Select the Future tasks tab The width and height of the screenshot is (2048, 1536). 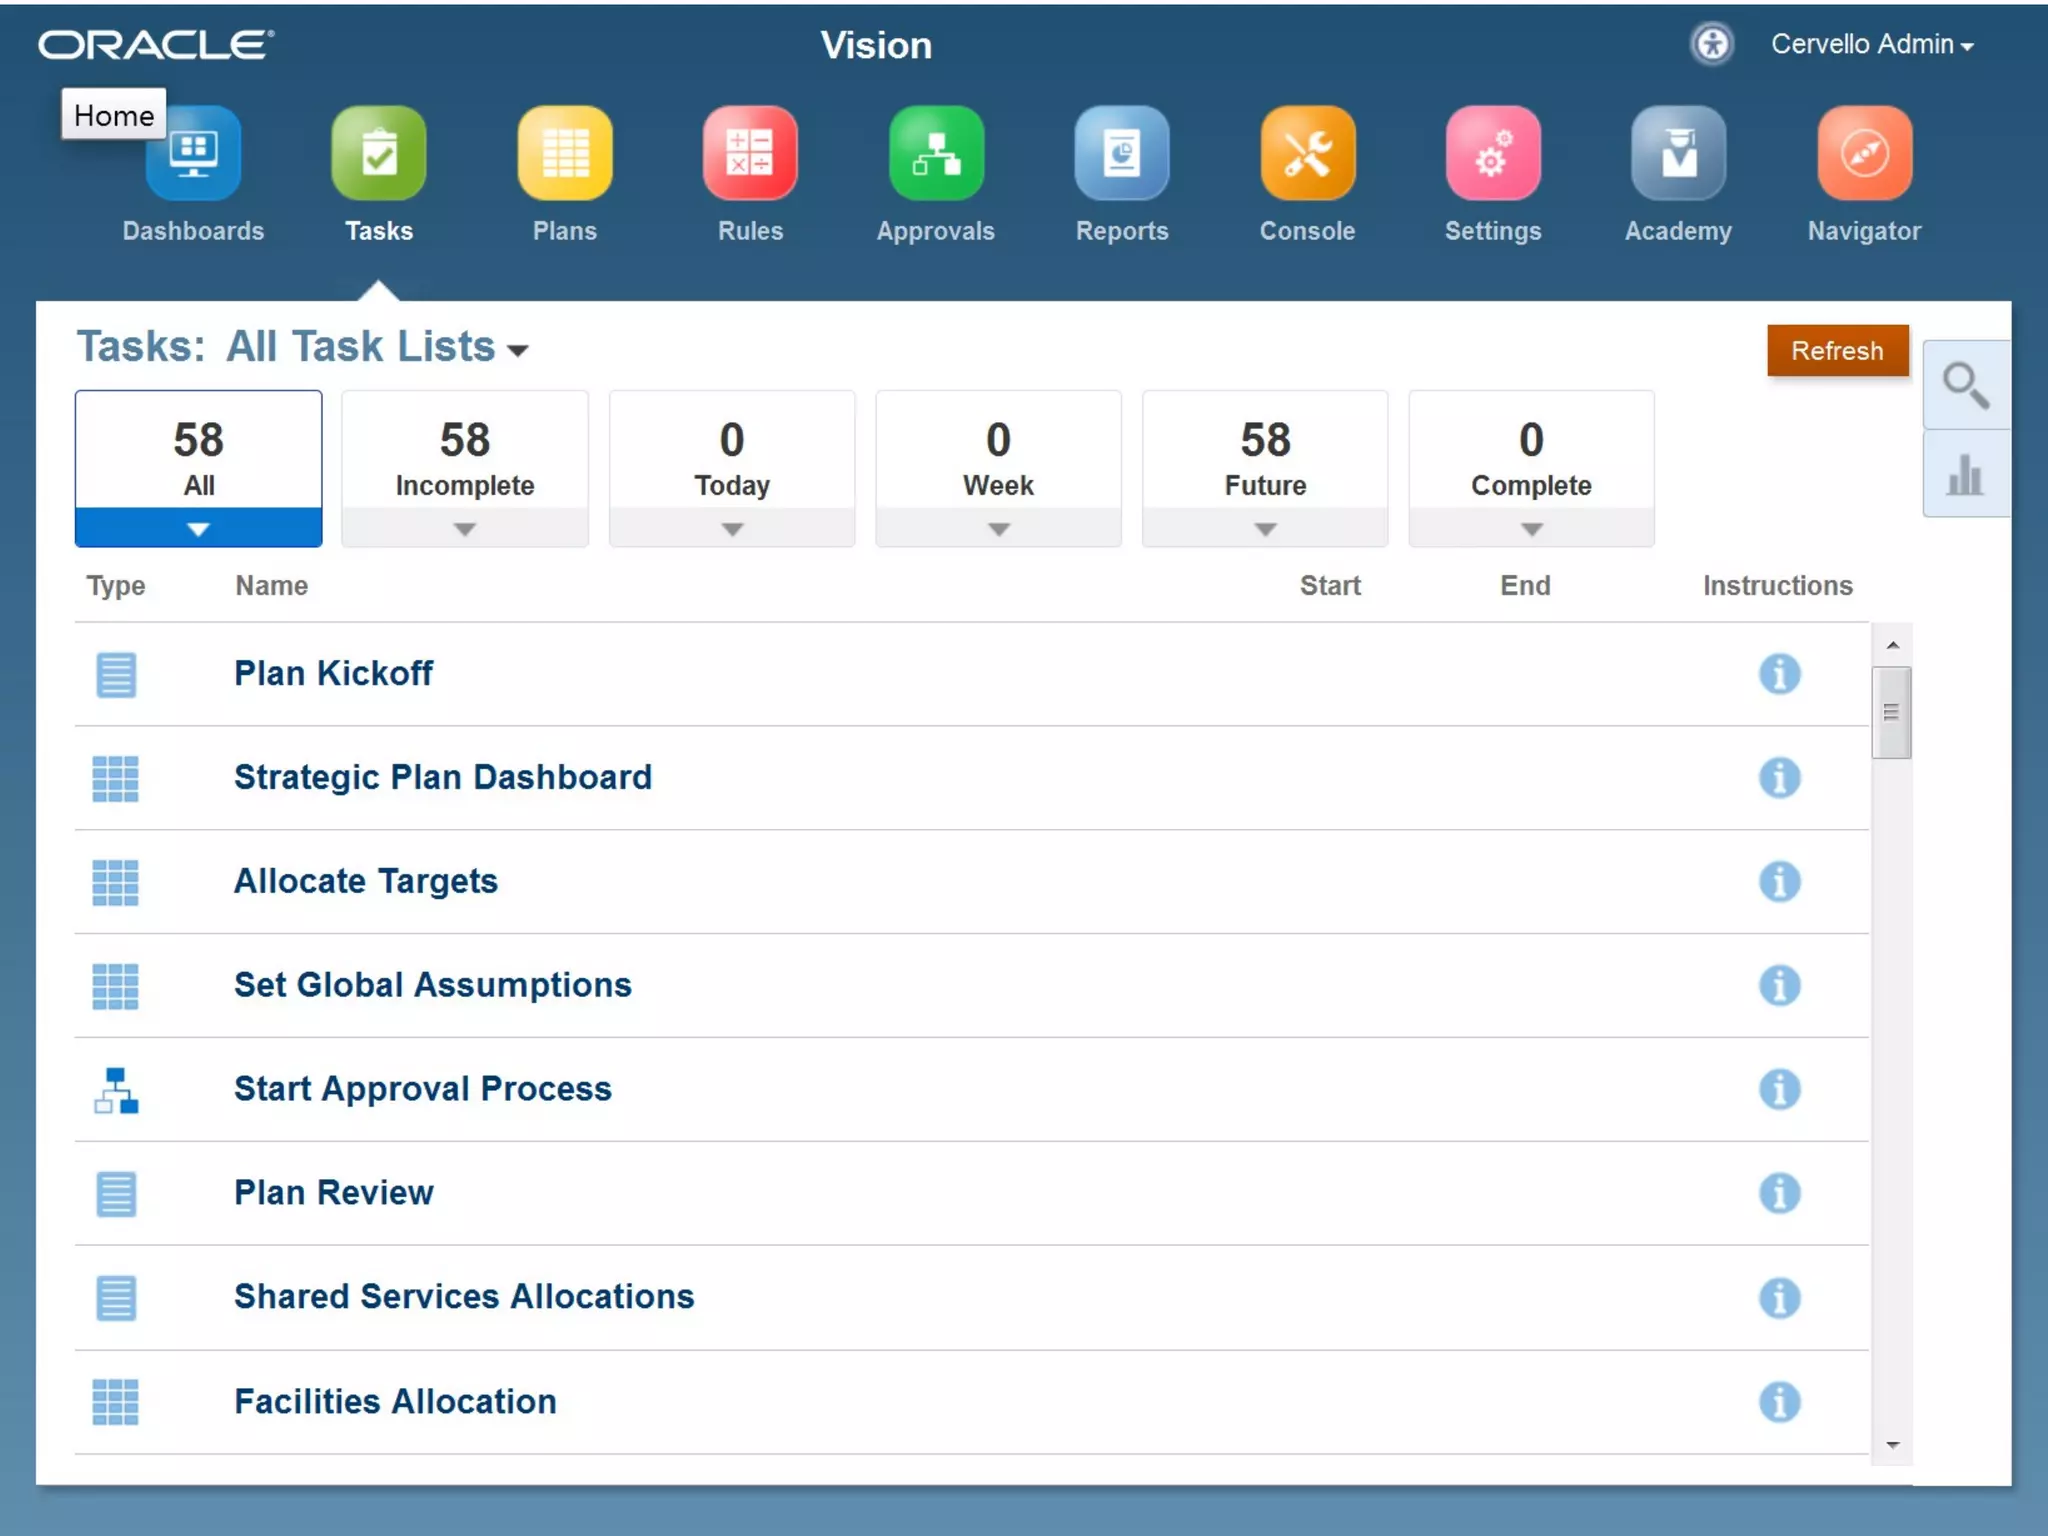(x=1265, y=460)
